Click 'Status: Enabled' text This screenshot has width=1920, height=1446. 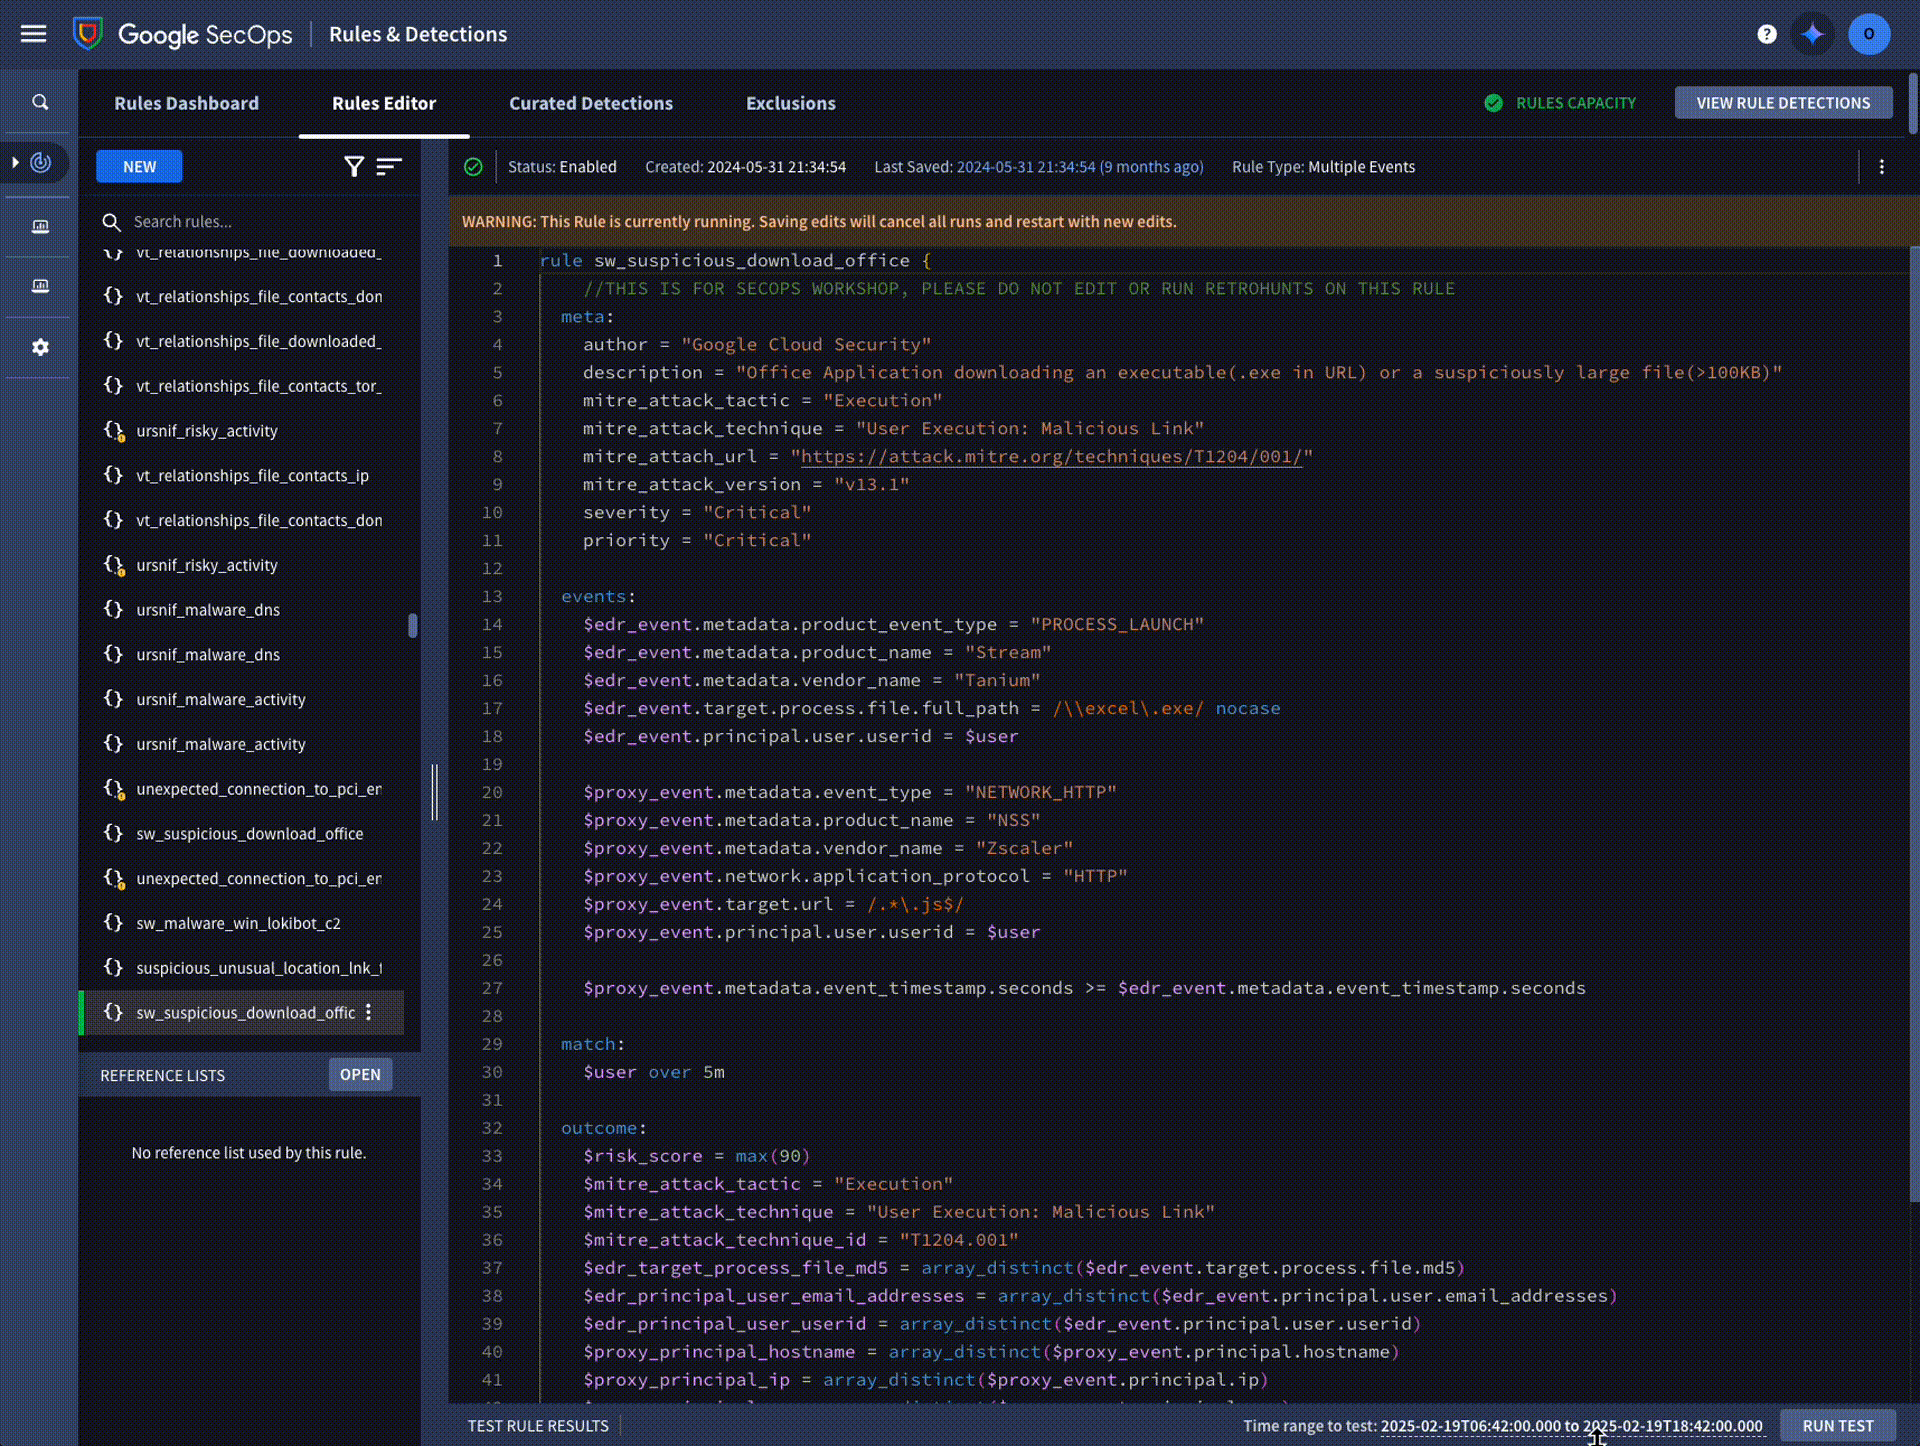[x=562, y=167]
